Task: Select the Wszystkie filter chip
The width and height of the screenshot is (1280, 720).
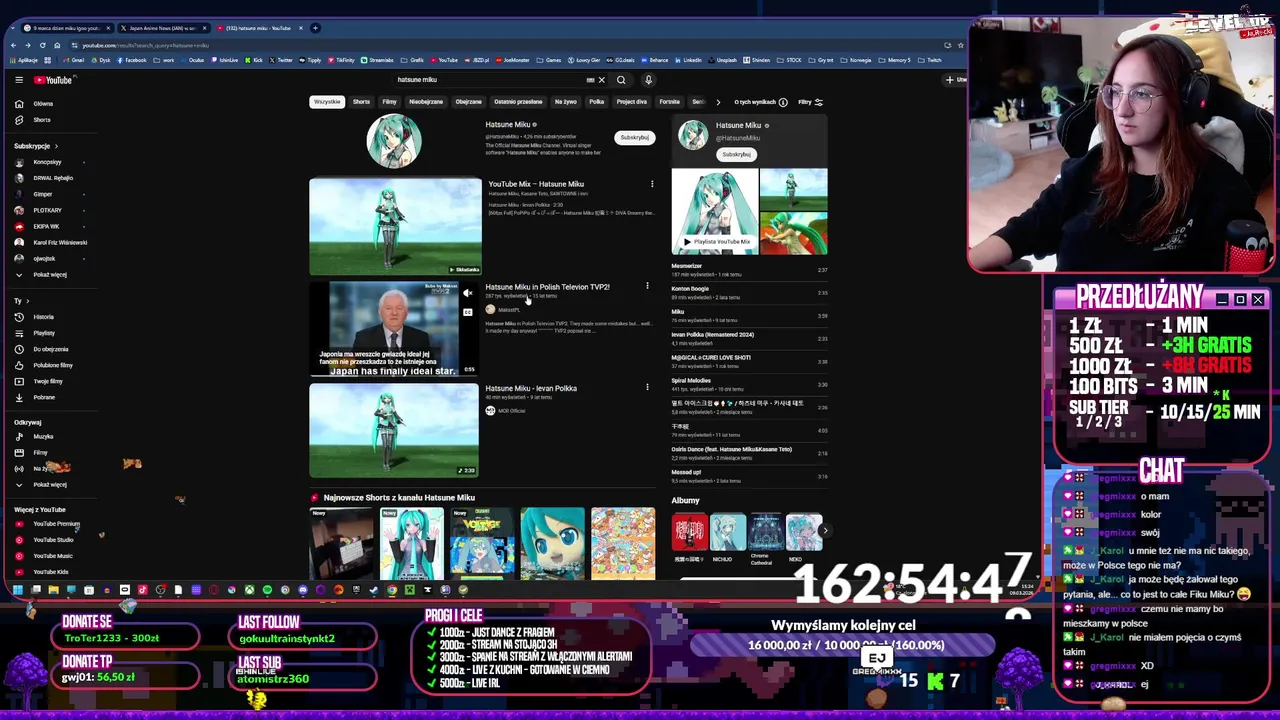Action: coord(327,102)
